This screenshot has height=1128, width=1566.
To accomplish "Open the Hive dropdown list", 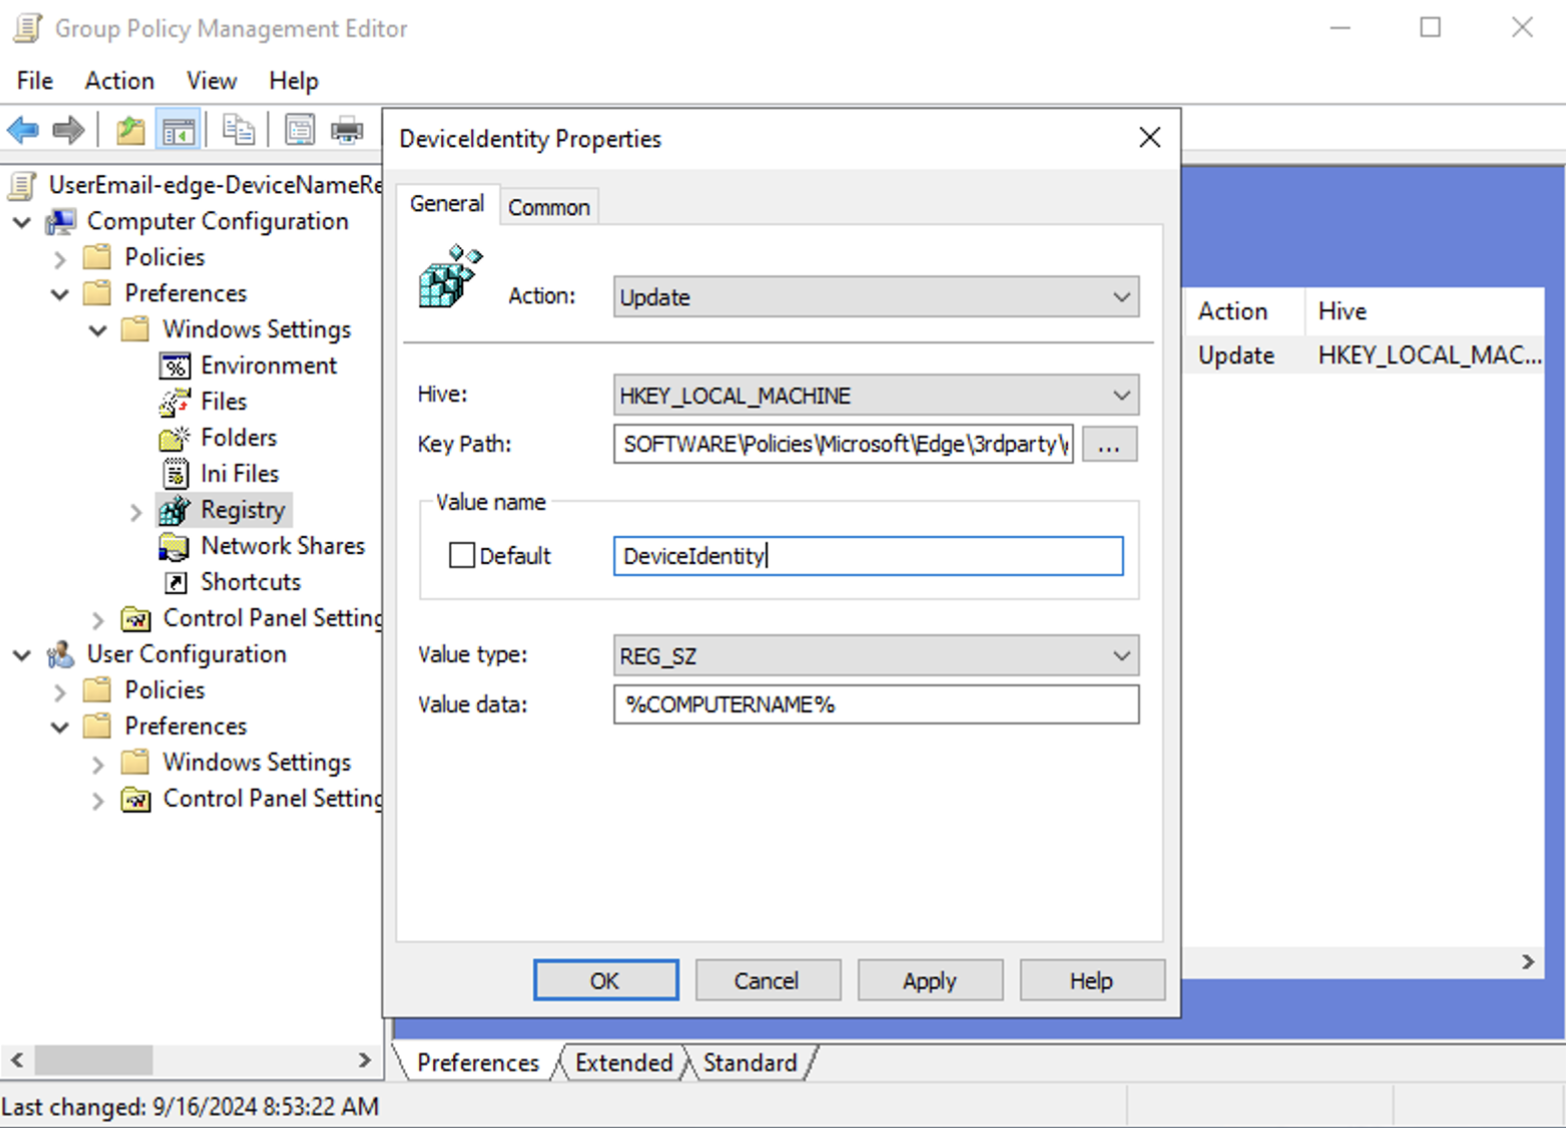I will click(x=875, y=396).
